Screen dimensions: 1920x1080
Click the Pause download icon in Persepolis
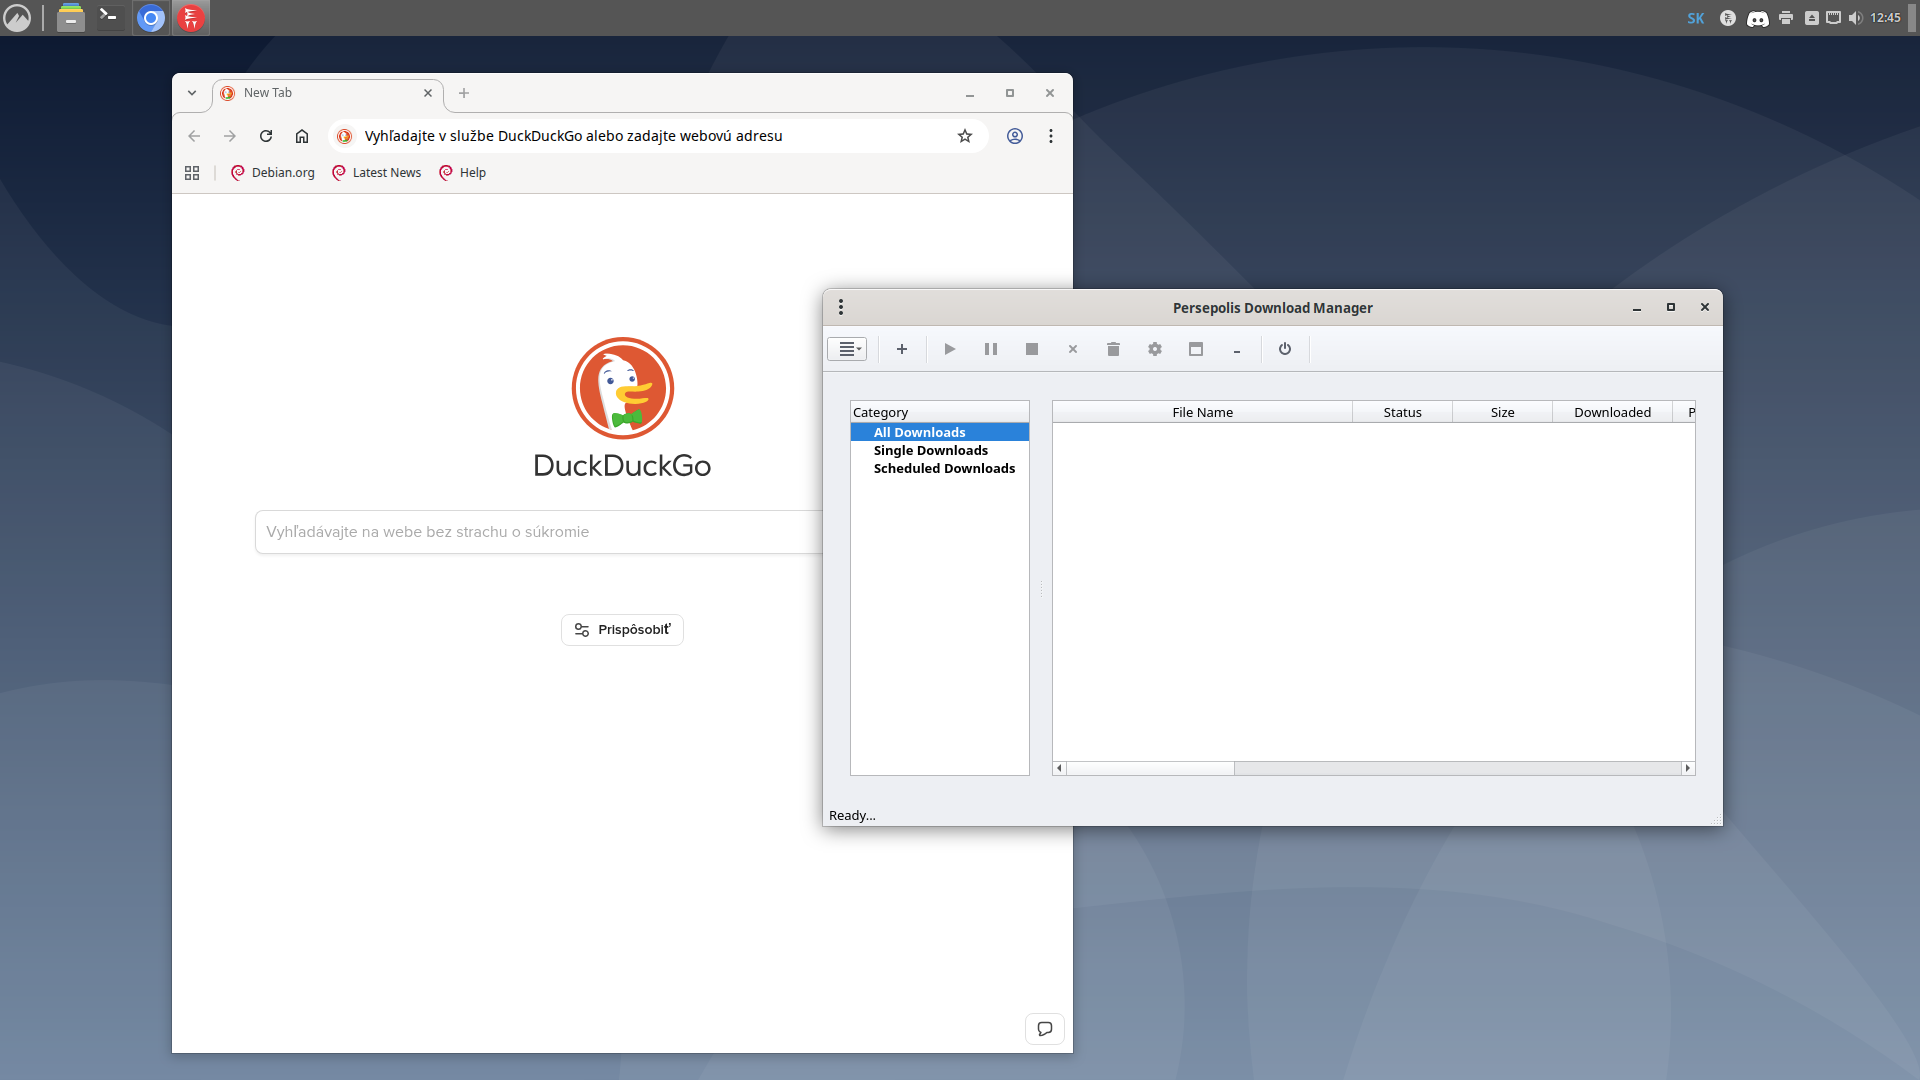coord(991,349)
